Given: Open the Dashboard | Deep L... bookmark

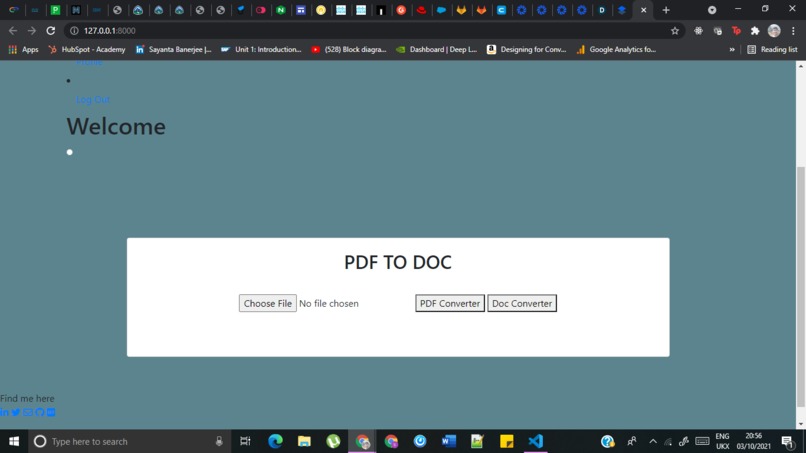Looking at the screenshot, I should [436, 49].
